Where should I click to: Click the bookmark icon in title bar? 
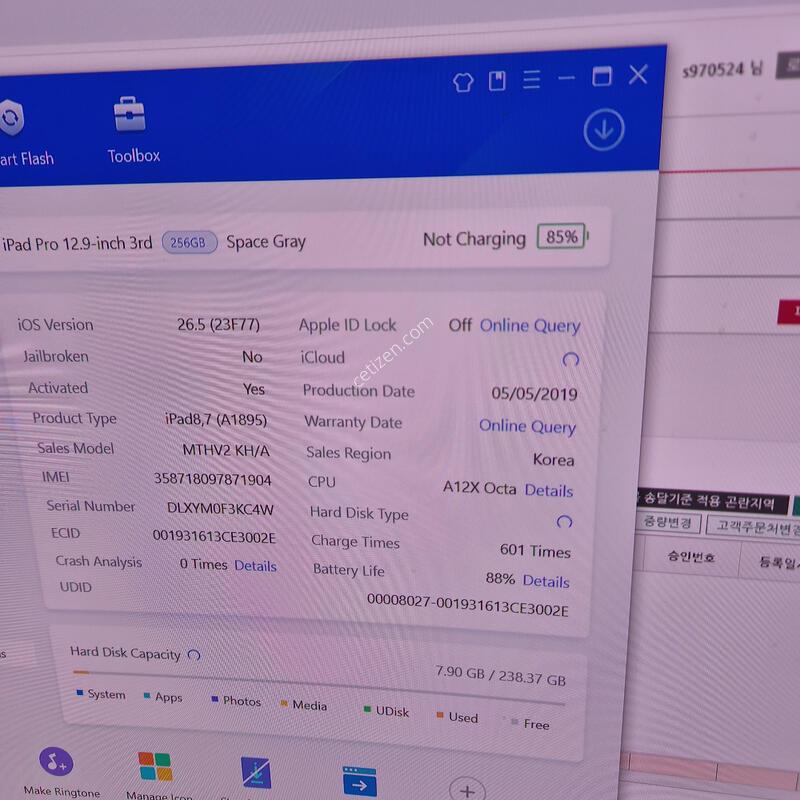[x=497, y=81]
